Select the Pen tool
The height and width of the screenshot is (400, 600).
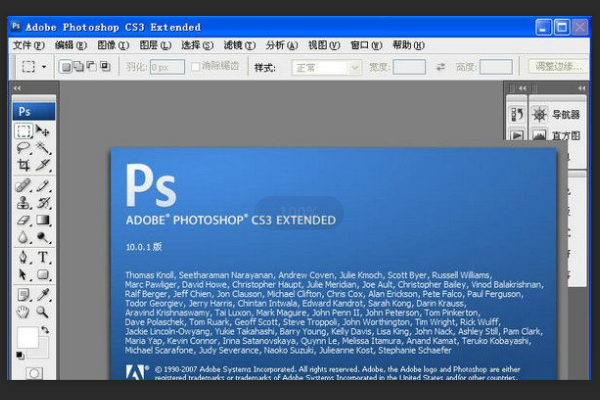point(23,257)
